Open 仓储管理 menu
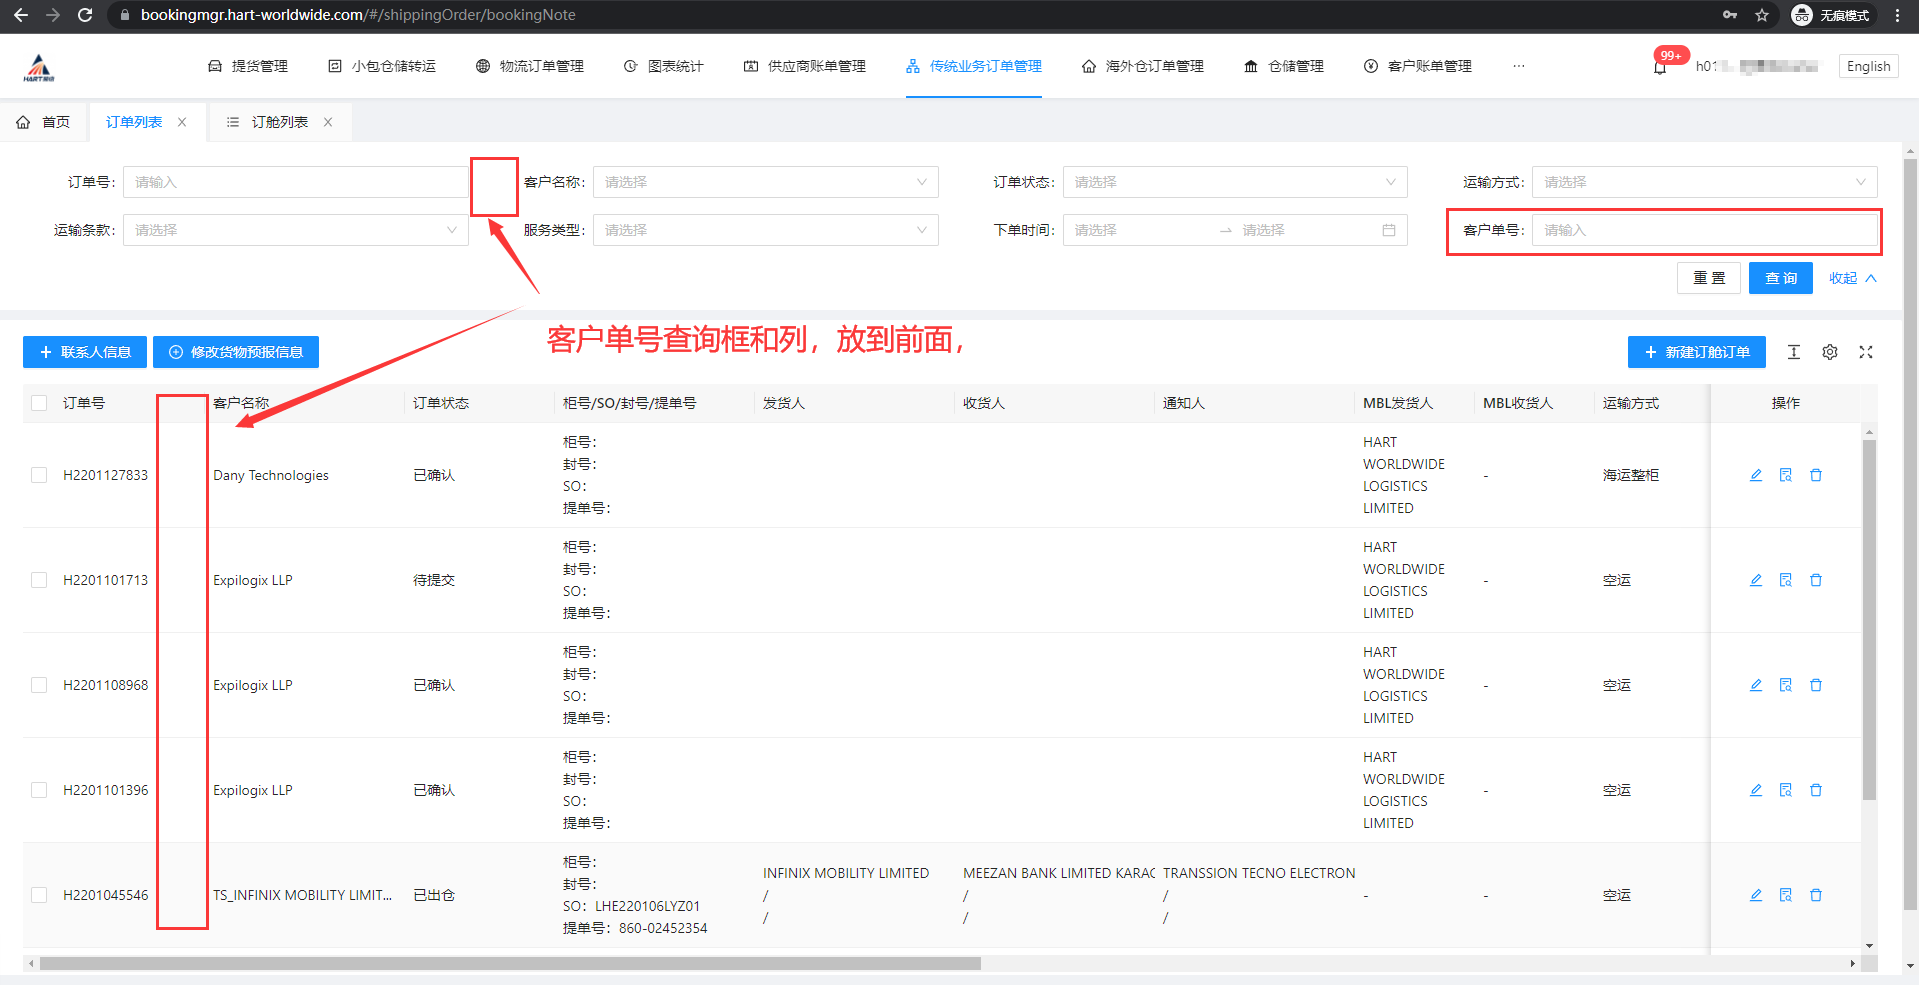This screenshot has height=985, width=1919. 1284,66
